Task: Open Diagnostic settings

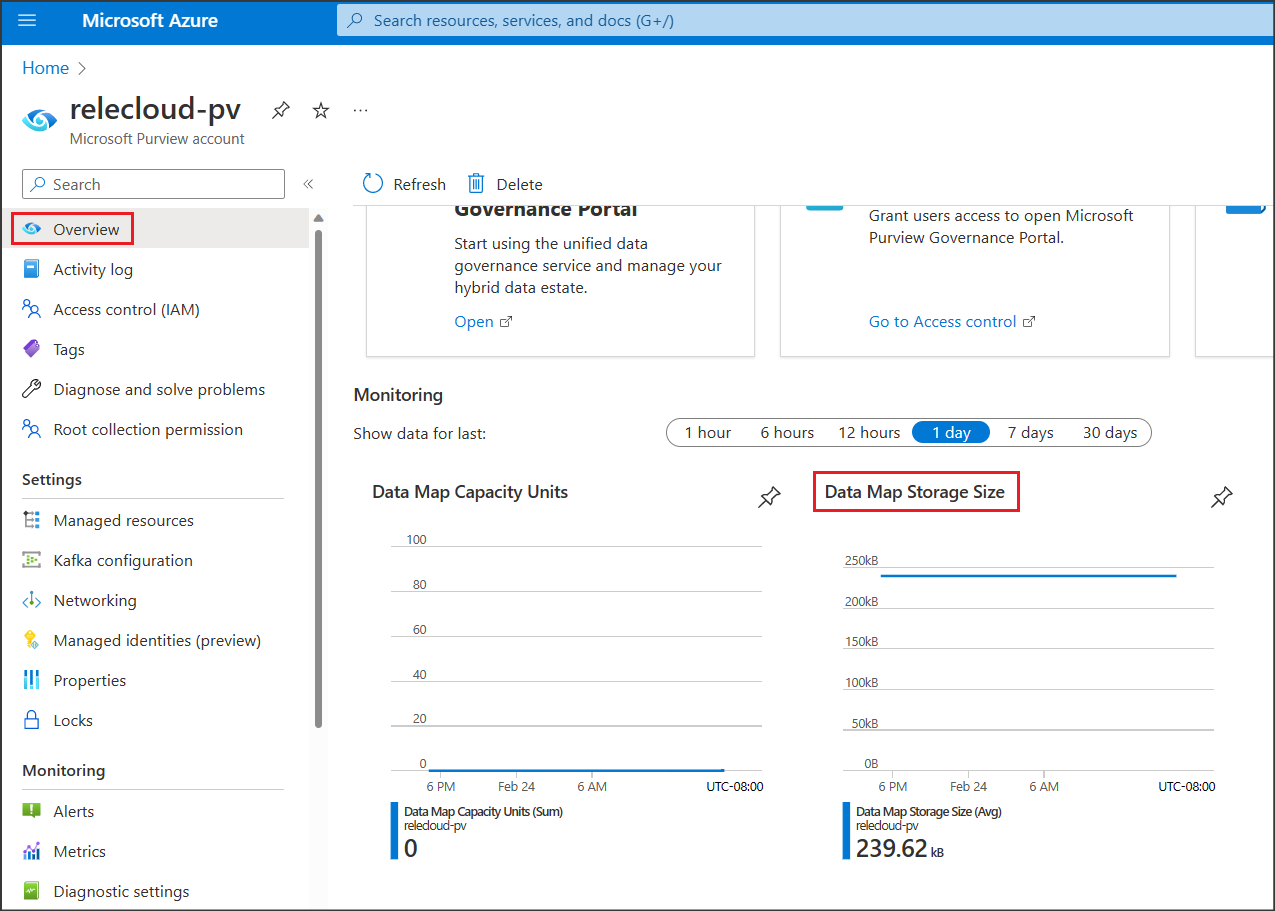Action: pyautogui.click(x=121, y=891)
